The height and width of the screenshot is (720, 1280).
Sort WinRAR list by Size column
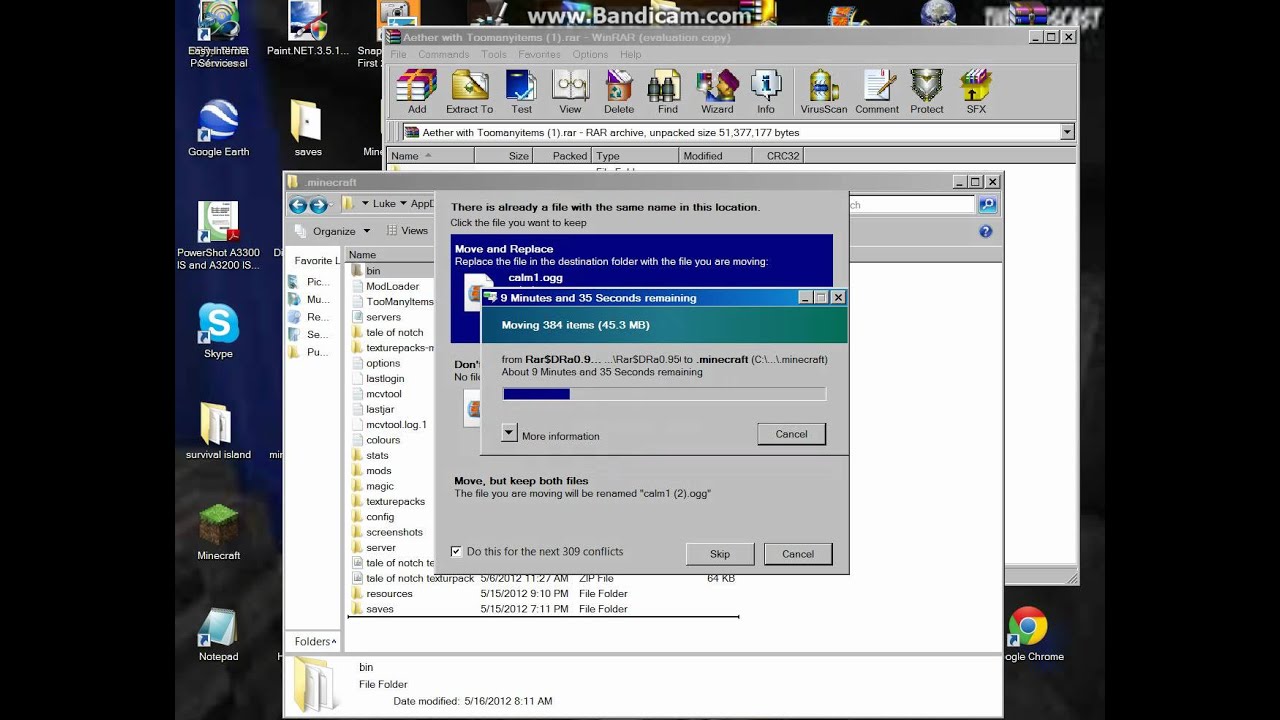[503, 155]
